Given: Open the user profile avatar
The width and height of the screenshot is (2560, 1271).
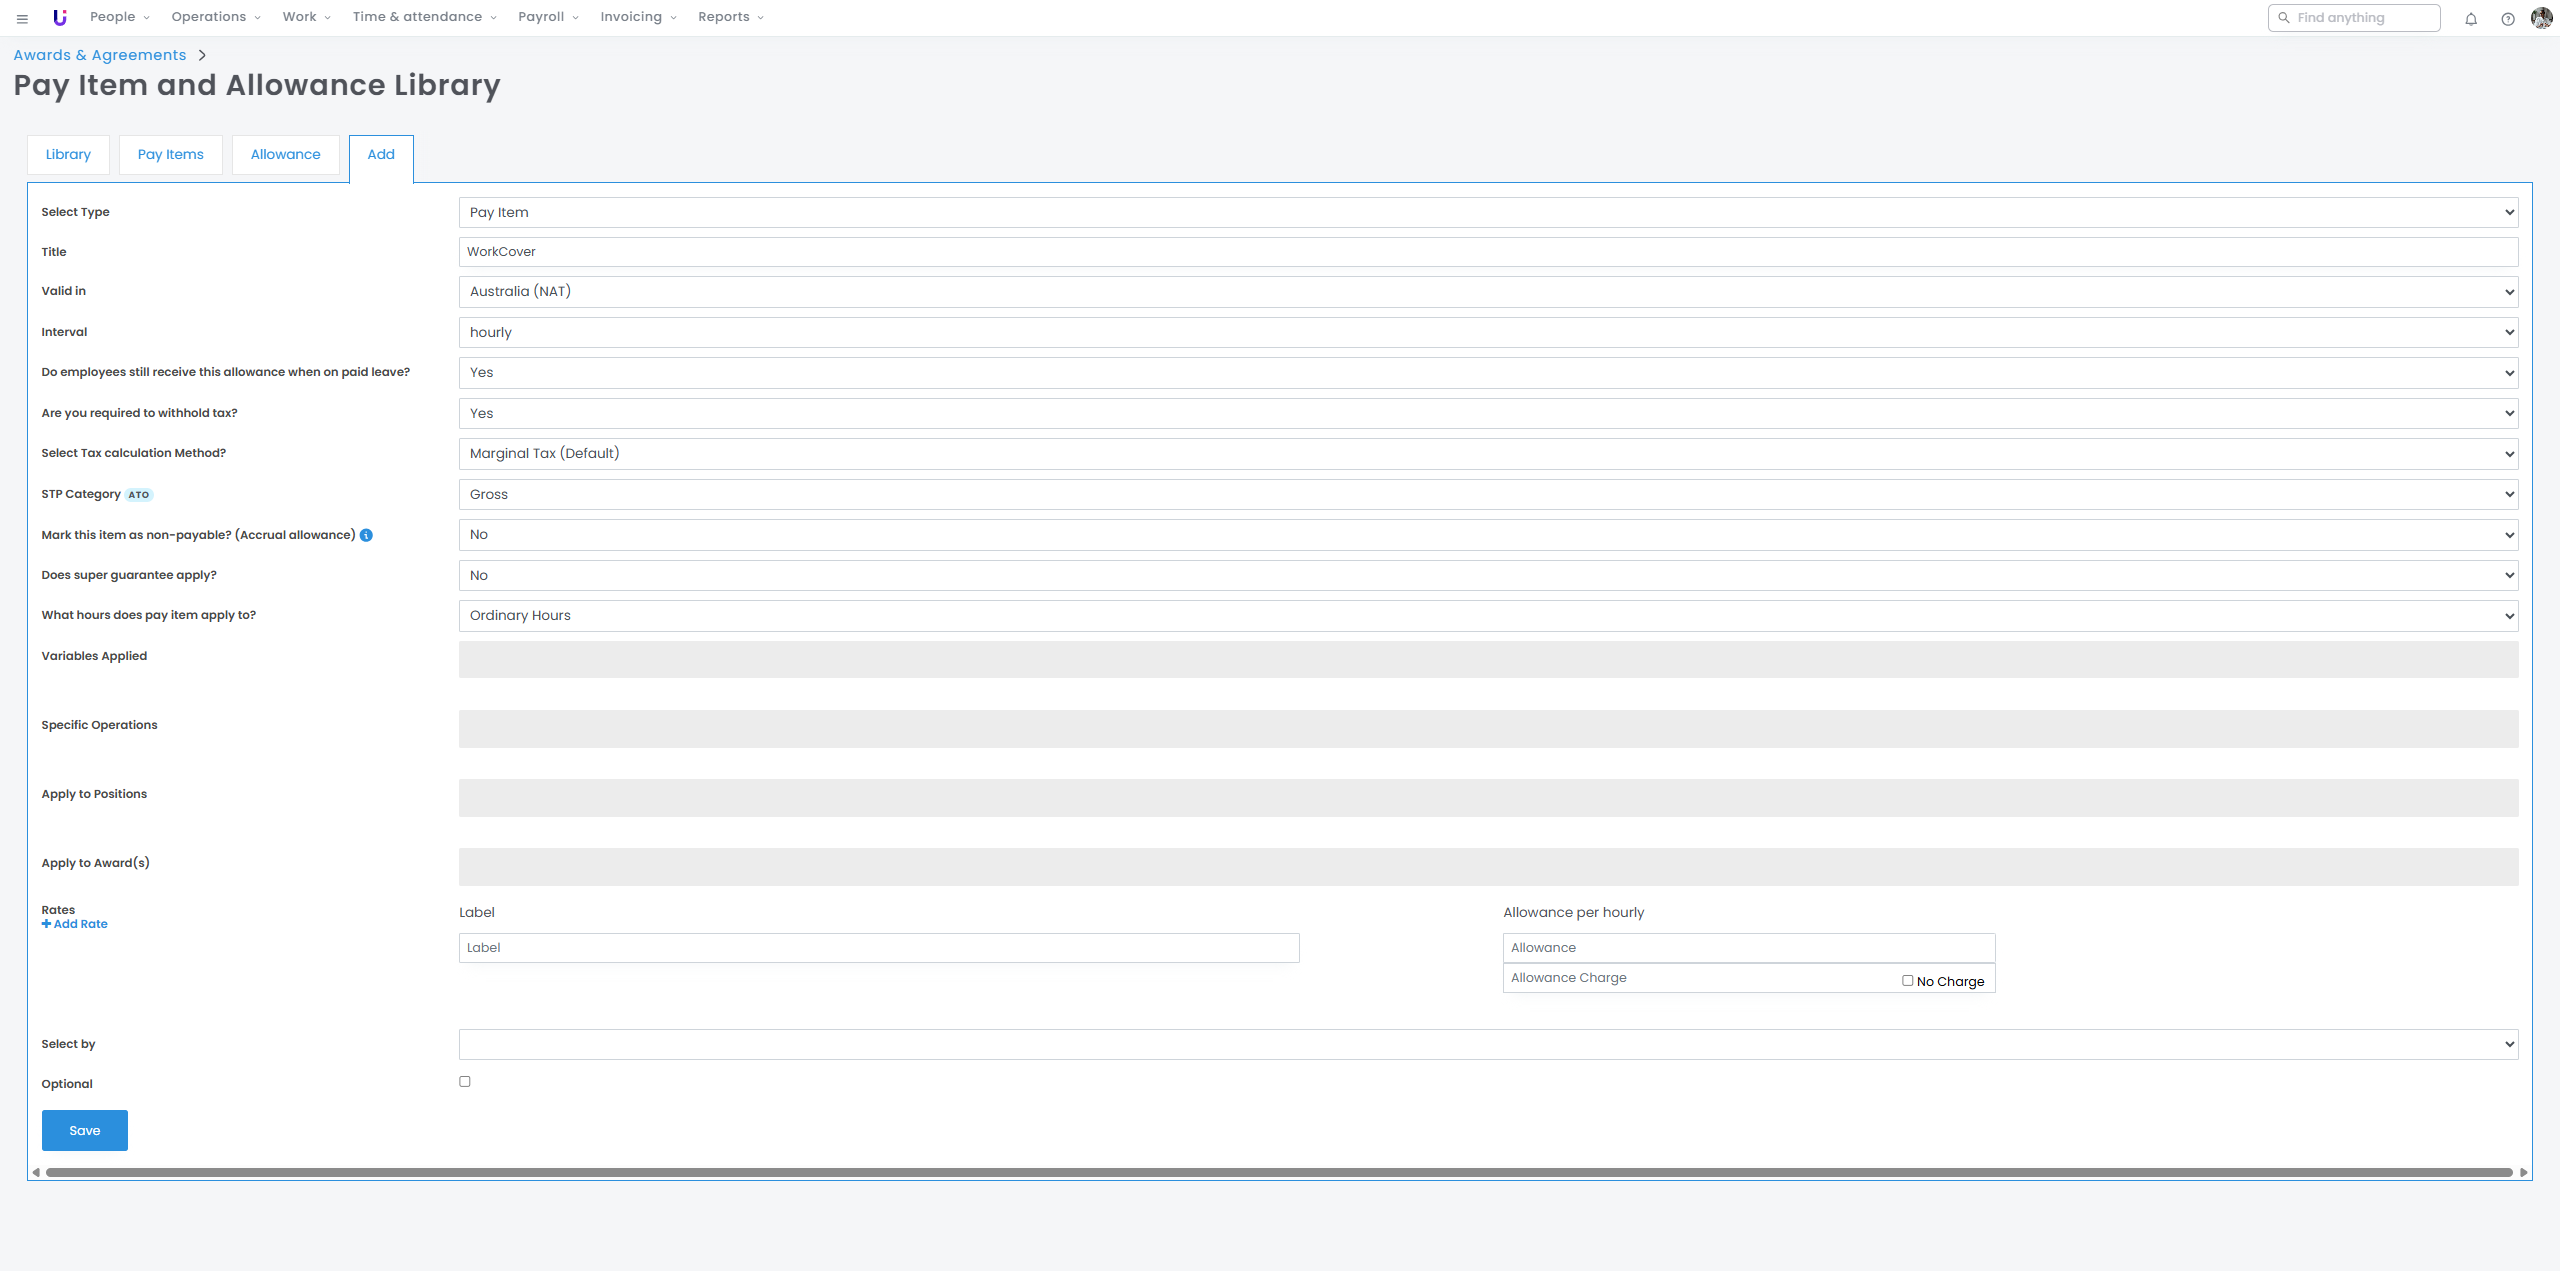Looking at the screenshot, I should [2541, 18].
